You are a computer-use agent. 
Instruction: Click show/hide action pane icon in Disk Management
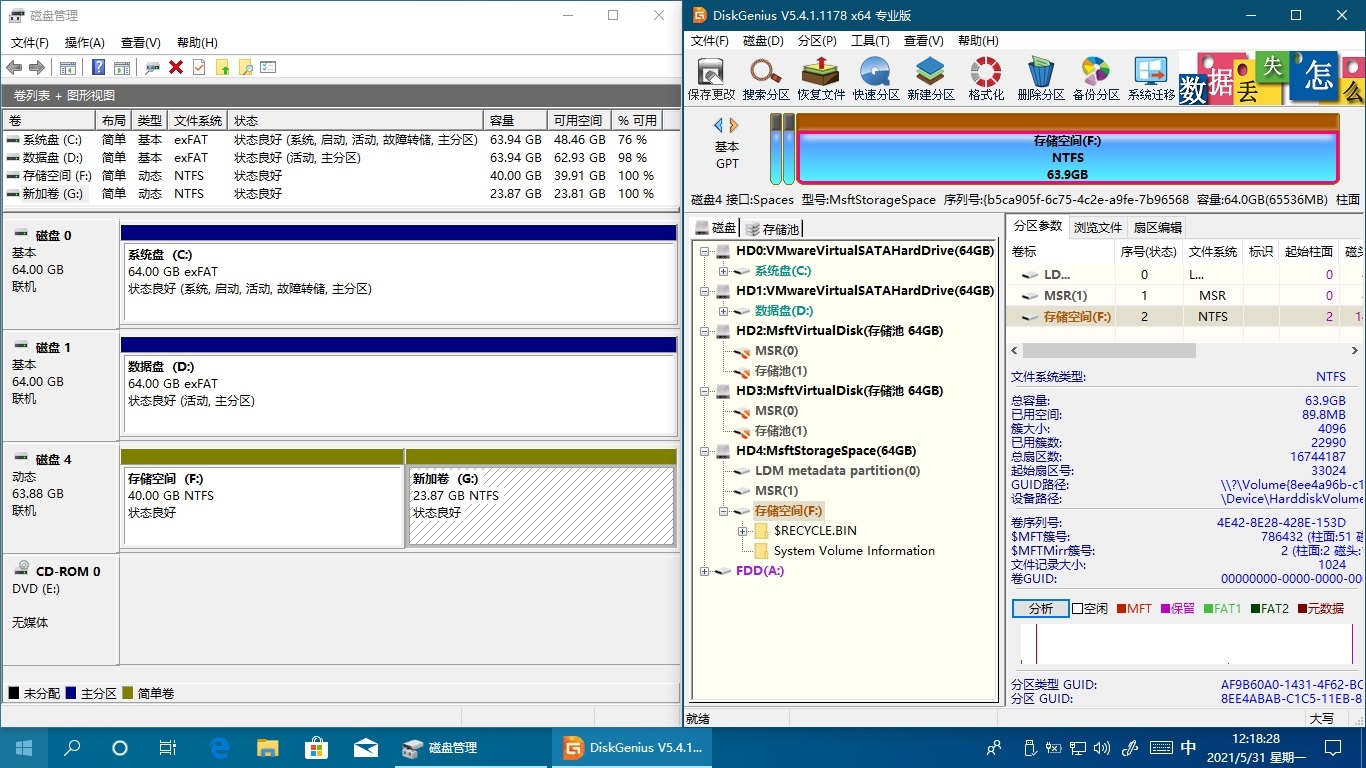tap(122, 67)
